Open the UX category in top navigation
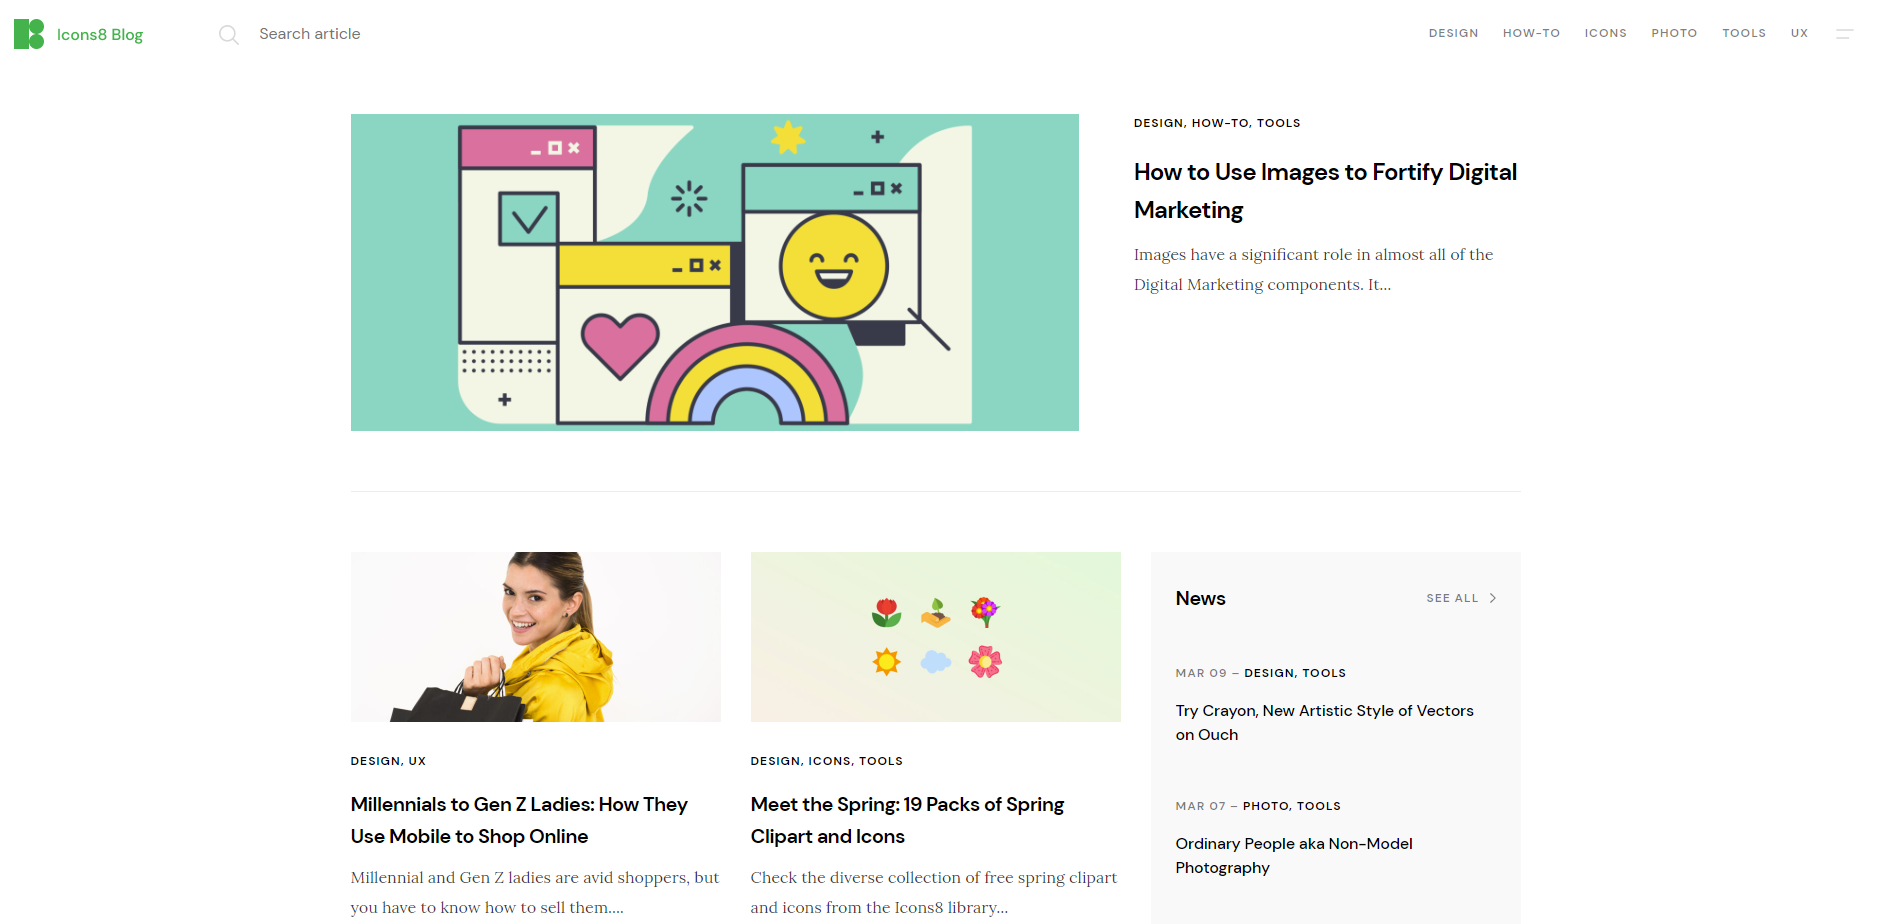Viewport: 1877px width, 924px height. click(x=1799, y=33)
